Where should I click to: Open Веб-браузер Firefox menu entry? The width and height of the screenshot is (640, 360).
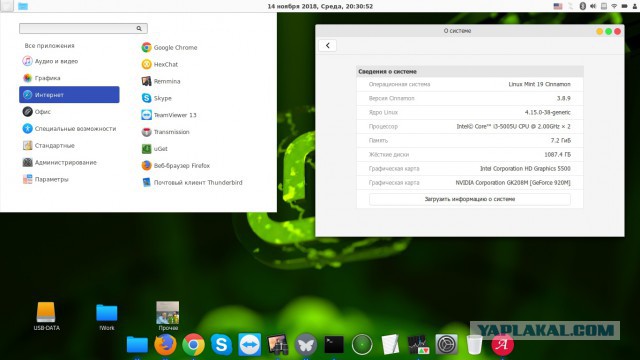coord(176,165)
